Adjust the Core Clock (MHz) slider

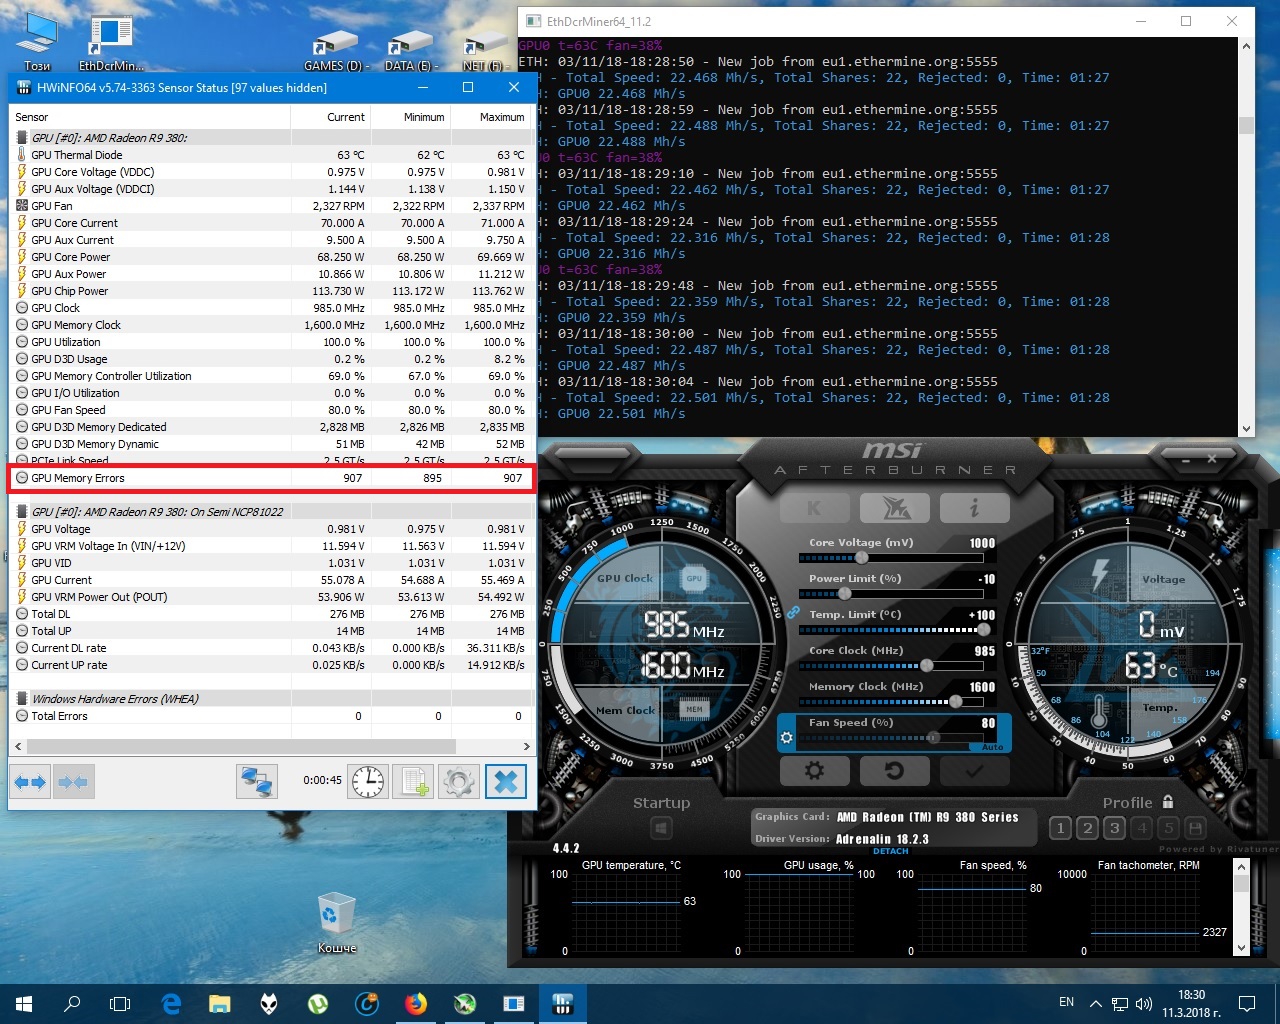pos(927,666)
